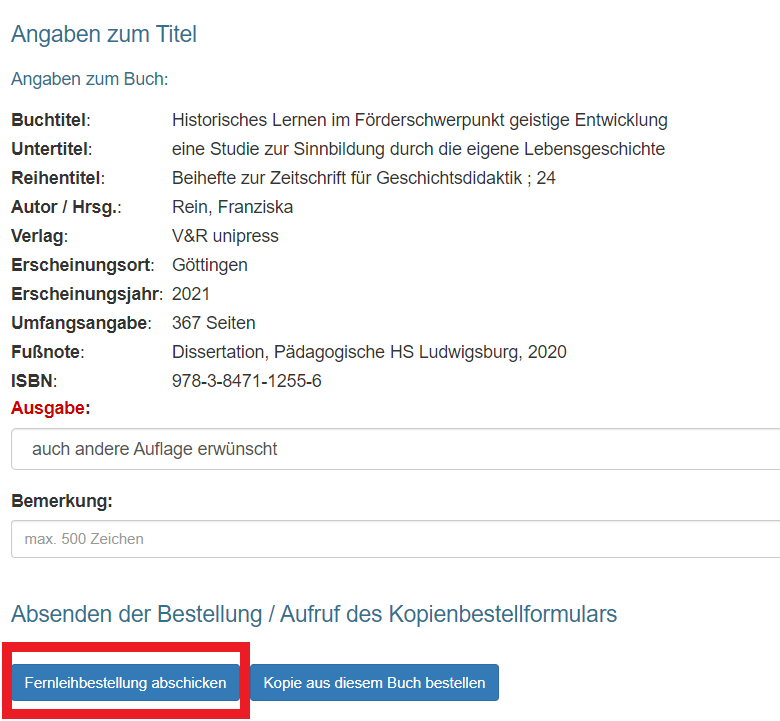Click publication year 2021
This screenshot has width=780, height=721.
click(191, 294)
